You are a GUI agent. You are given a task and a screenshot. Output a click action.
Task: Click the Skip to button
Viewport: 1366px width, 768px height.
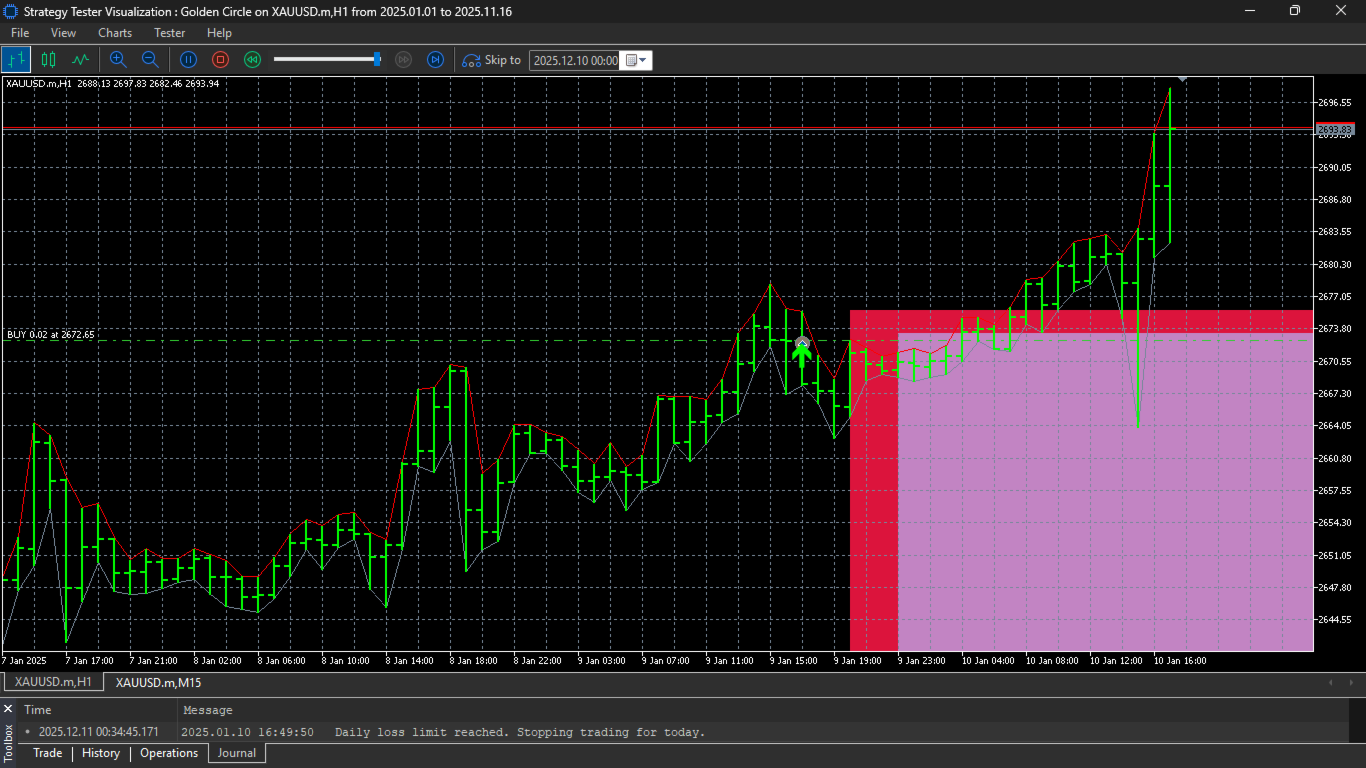[x=491, y=60]
